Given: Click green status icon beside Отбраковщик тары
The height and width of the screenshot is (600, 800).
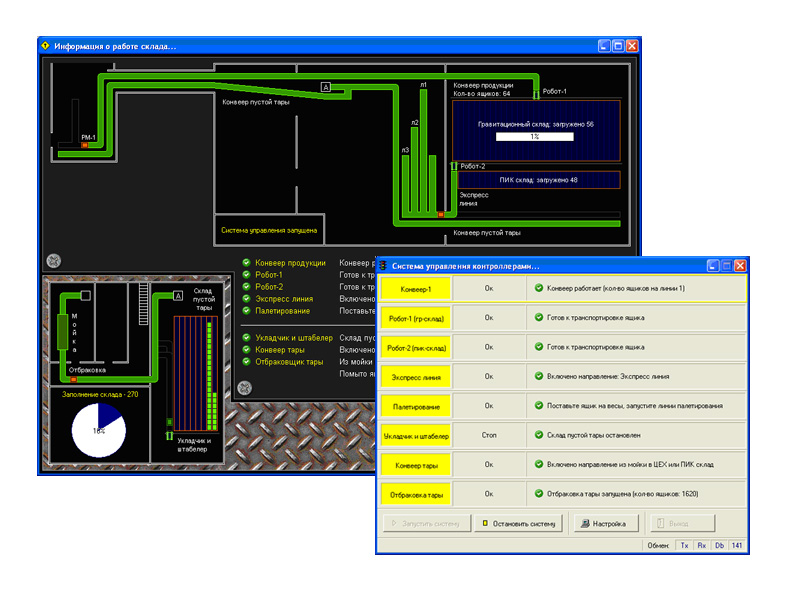Looking at the screenshot, I should point(246,362).
